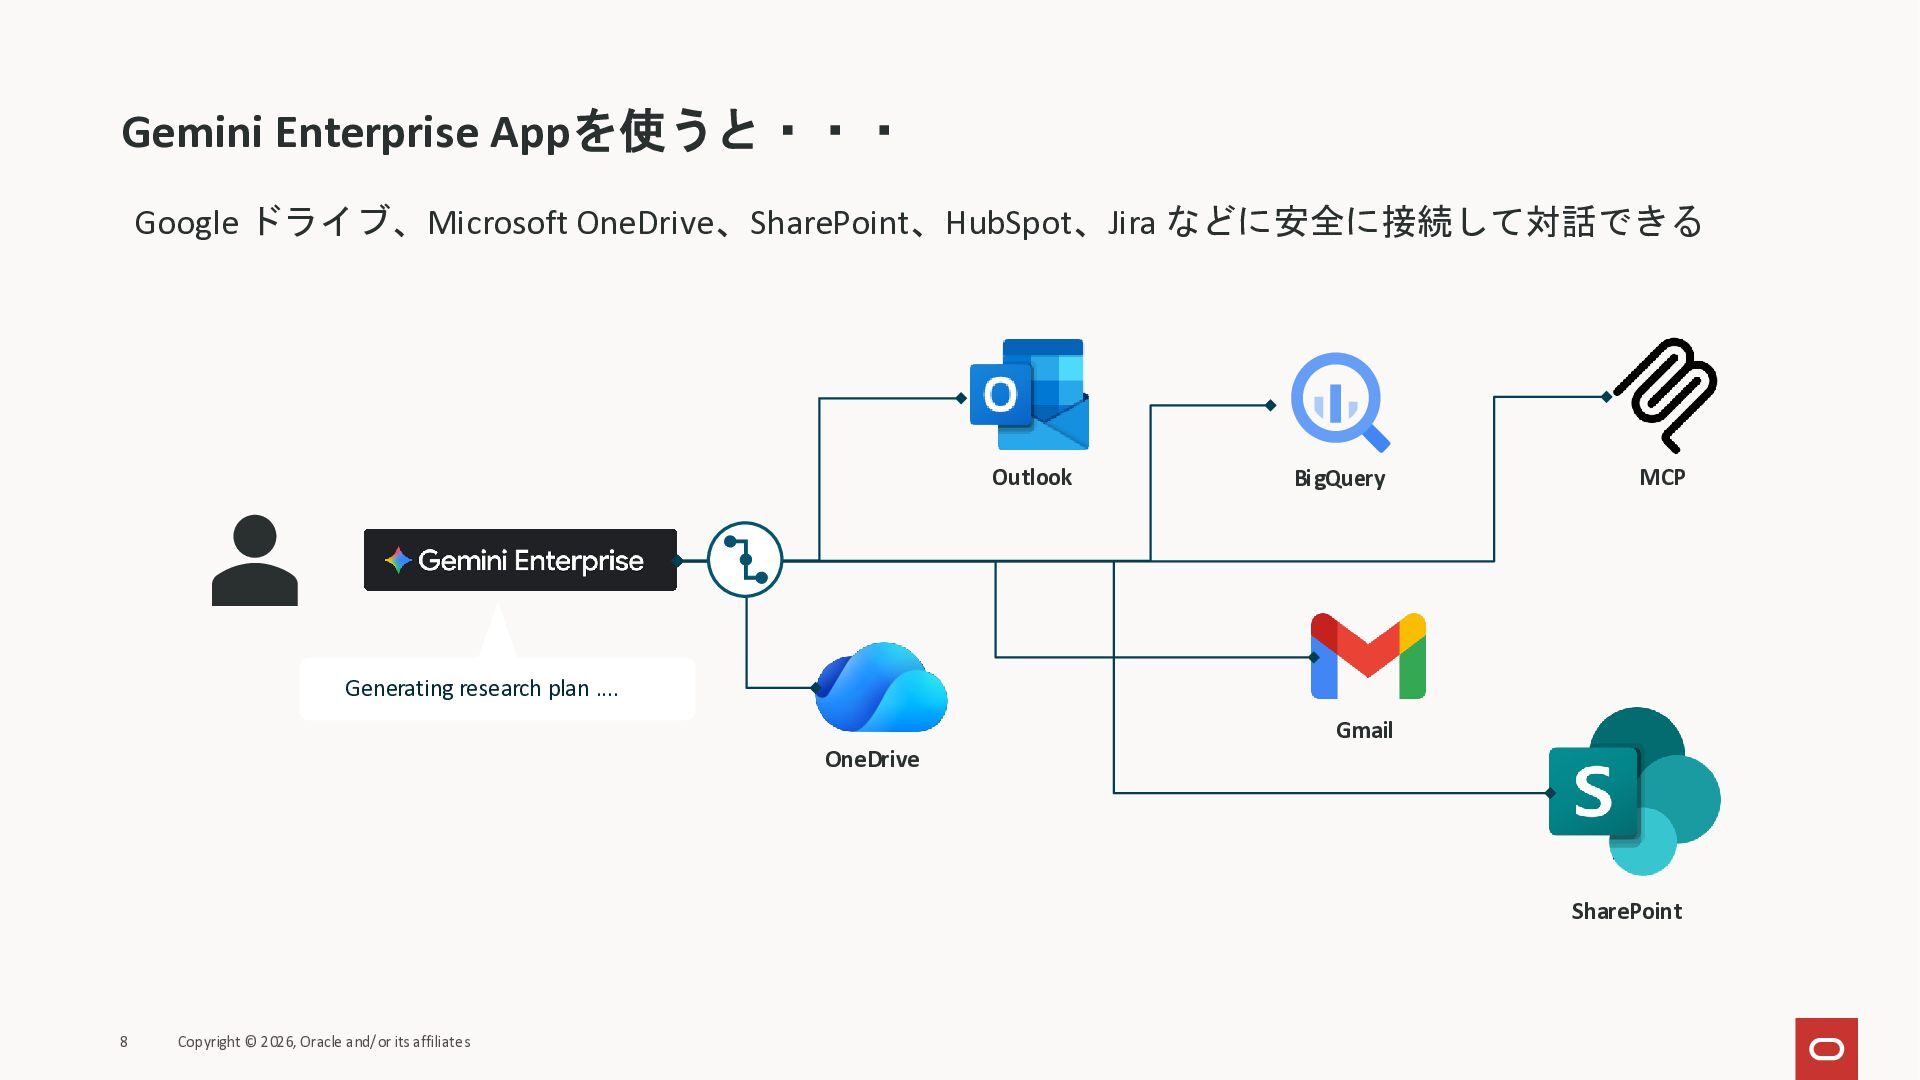The image size is (1920, 1080).
Task: Select the SharePoint icon
Action: (x=1634, y=791)
